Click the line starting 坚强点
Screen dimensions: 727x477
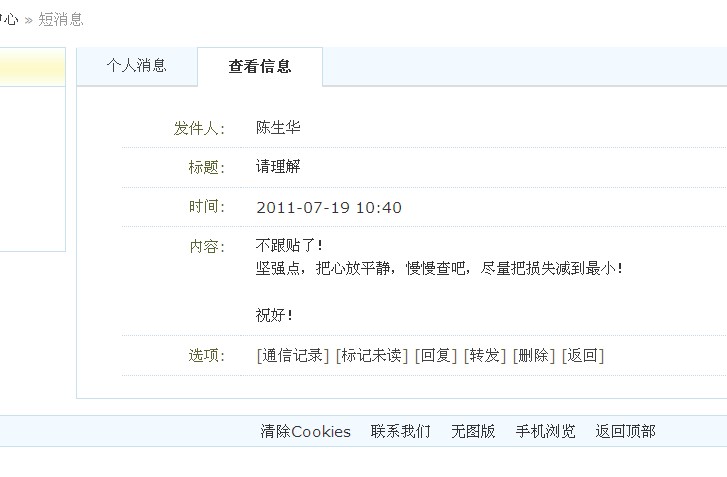[439, 268]
